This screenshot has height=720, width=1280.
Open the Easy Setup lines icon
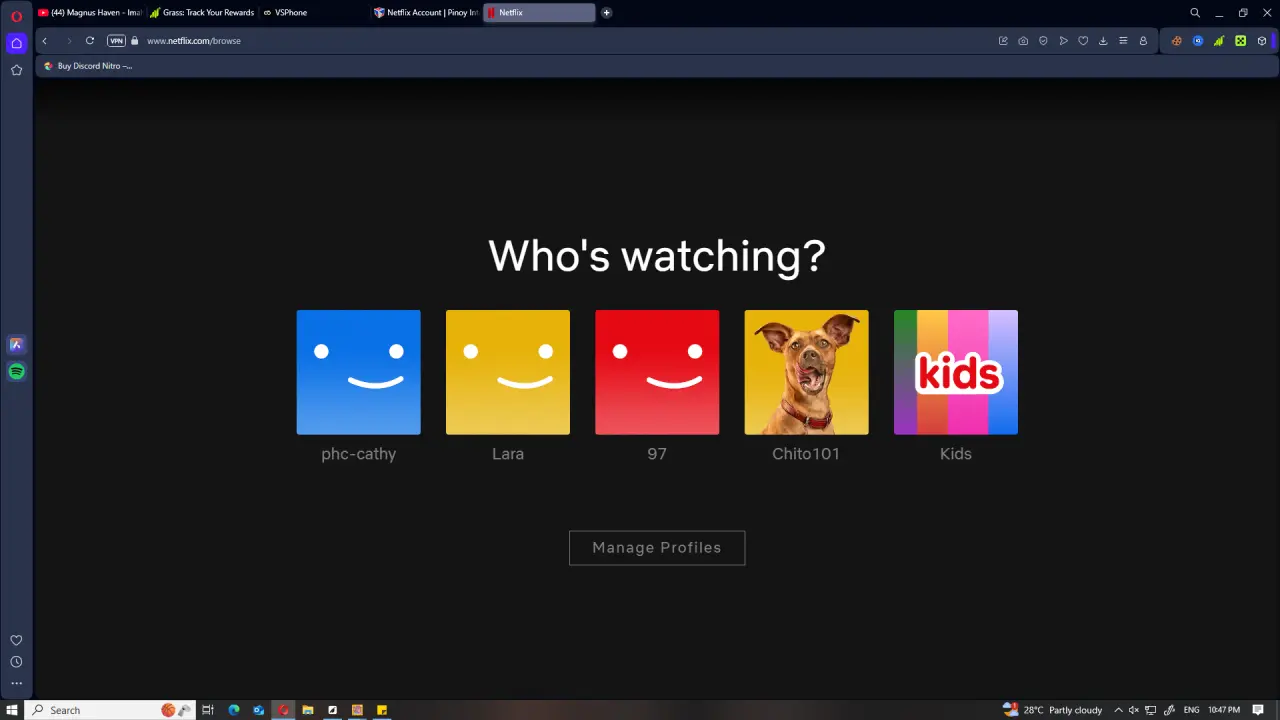(1123, 41)
